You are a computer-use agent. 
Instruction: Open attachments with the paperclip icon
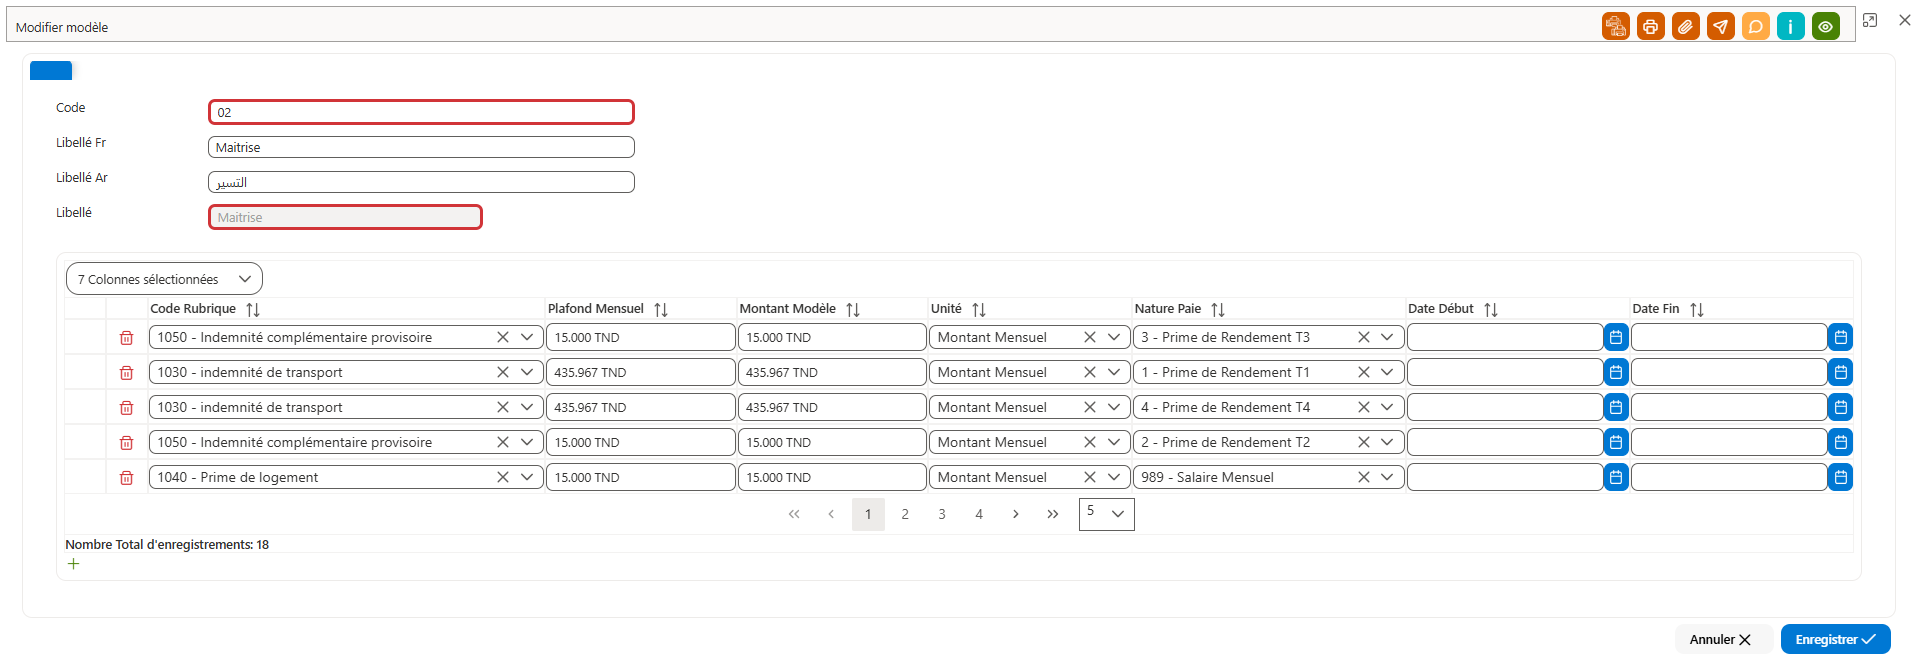coord(1686,26)
